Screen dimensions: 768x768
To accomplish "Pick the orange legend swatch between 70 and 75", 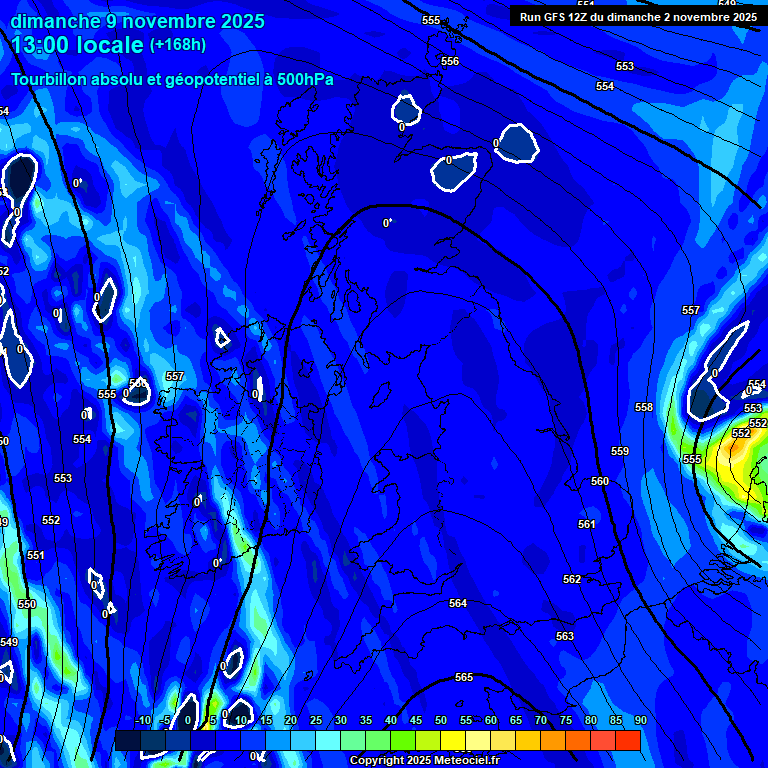I will pyautogui.click(x=553, y=740).
